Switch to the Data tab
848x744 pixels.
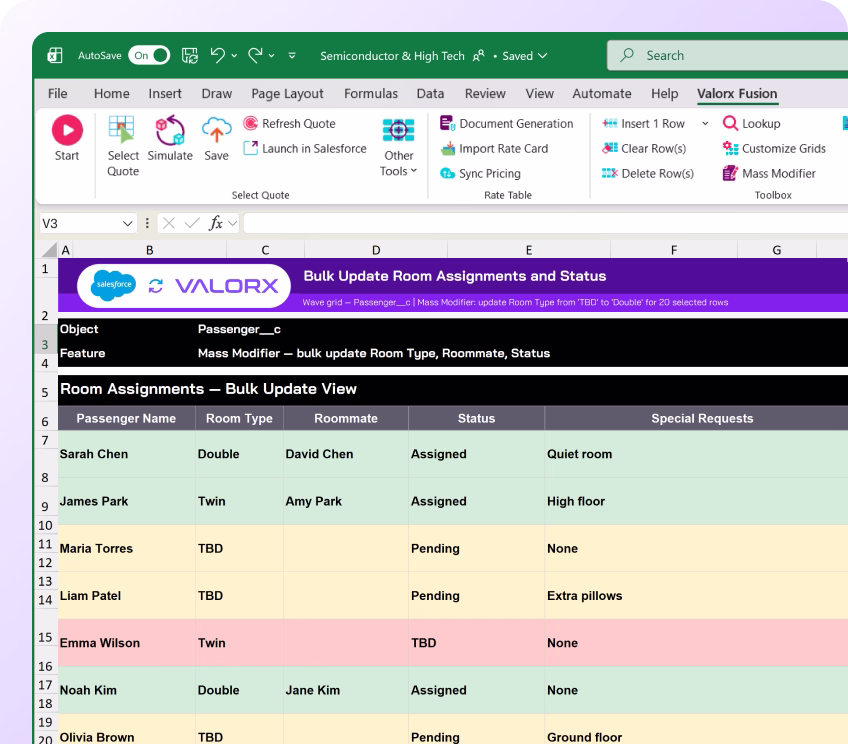point(430,94)
